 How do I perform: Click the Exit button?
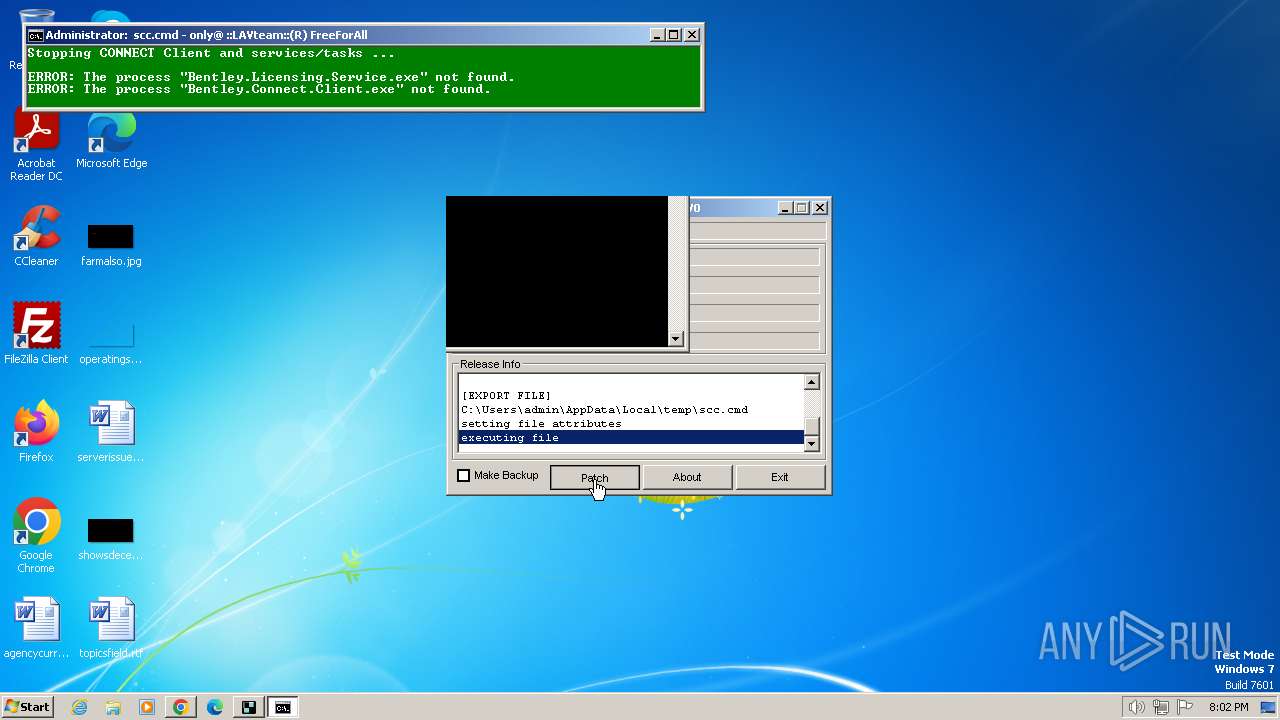(x=780, y=478)
